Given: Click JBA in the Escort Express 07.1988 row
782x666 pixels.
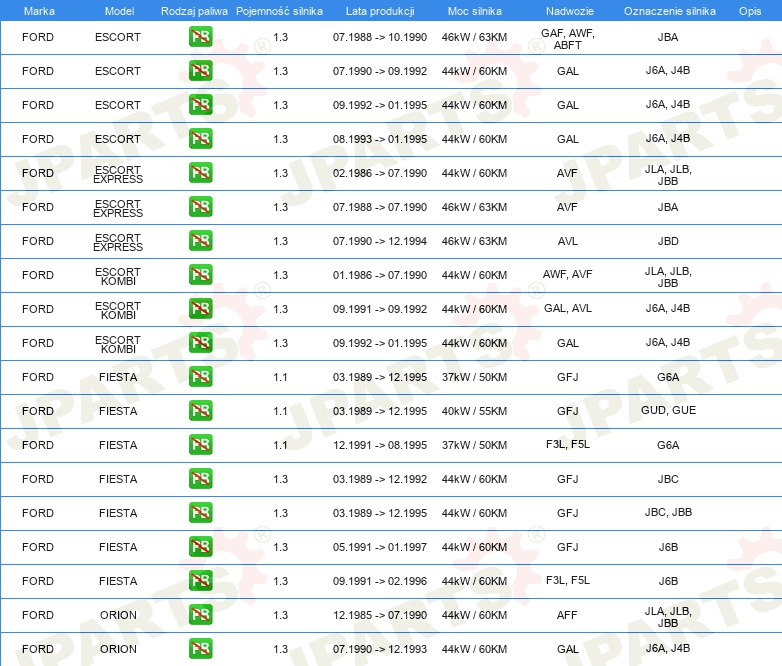Looking at the screenshot, I should coord(668,207).
